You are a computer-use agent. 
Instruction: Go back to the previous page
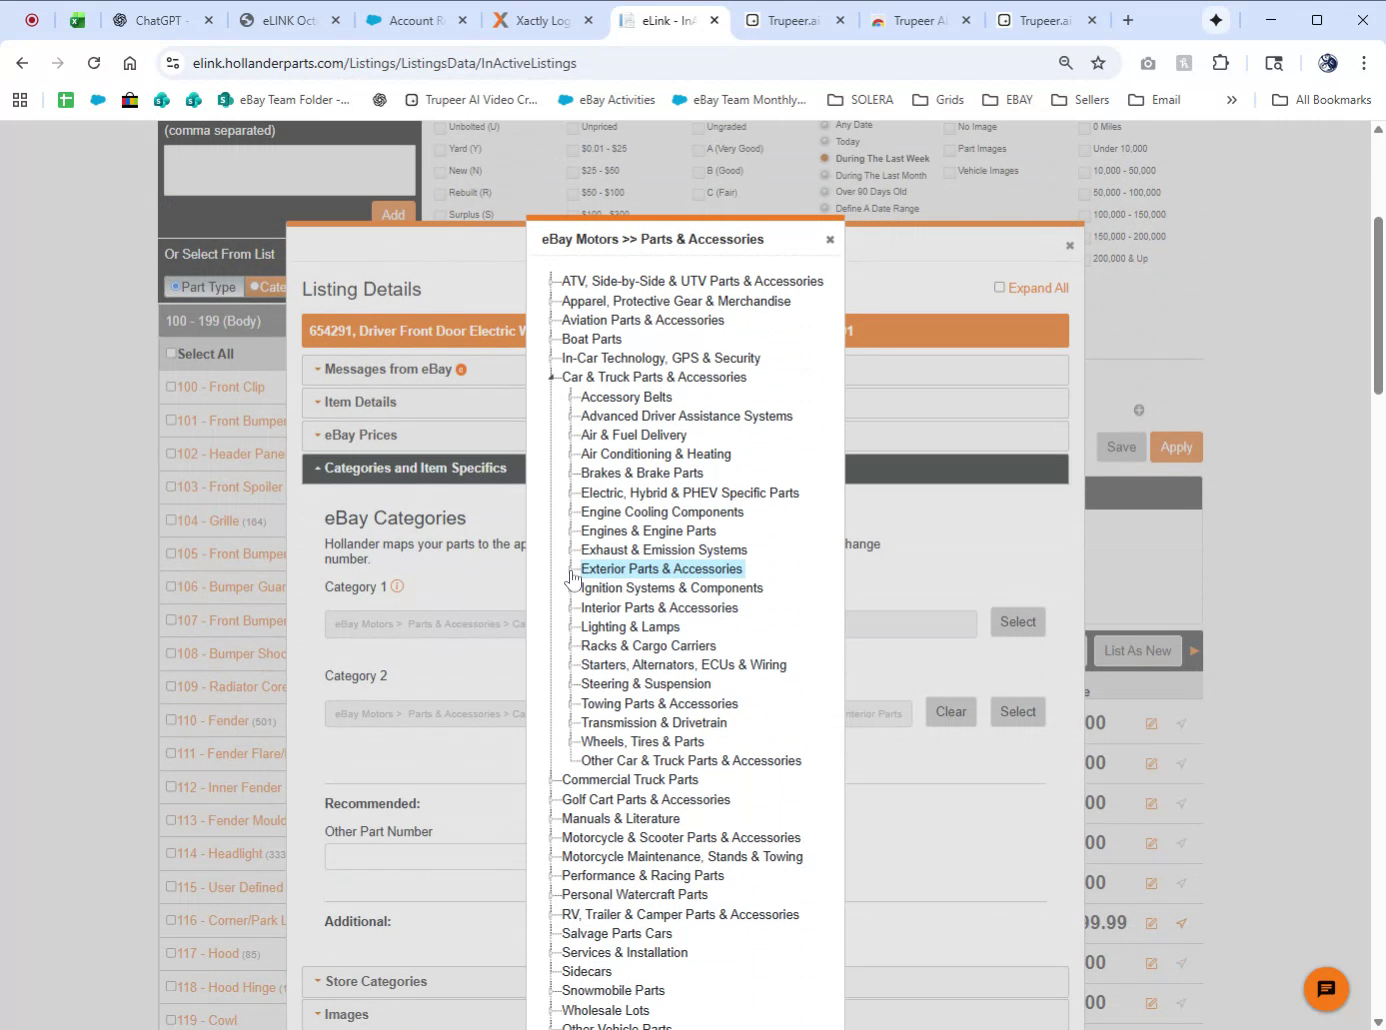pyautogui.click(x=22, y=63)
